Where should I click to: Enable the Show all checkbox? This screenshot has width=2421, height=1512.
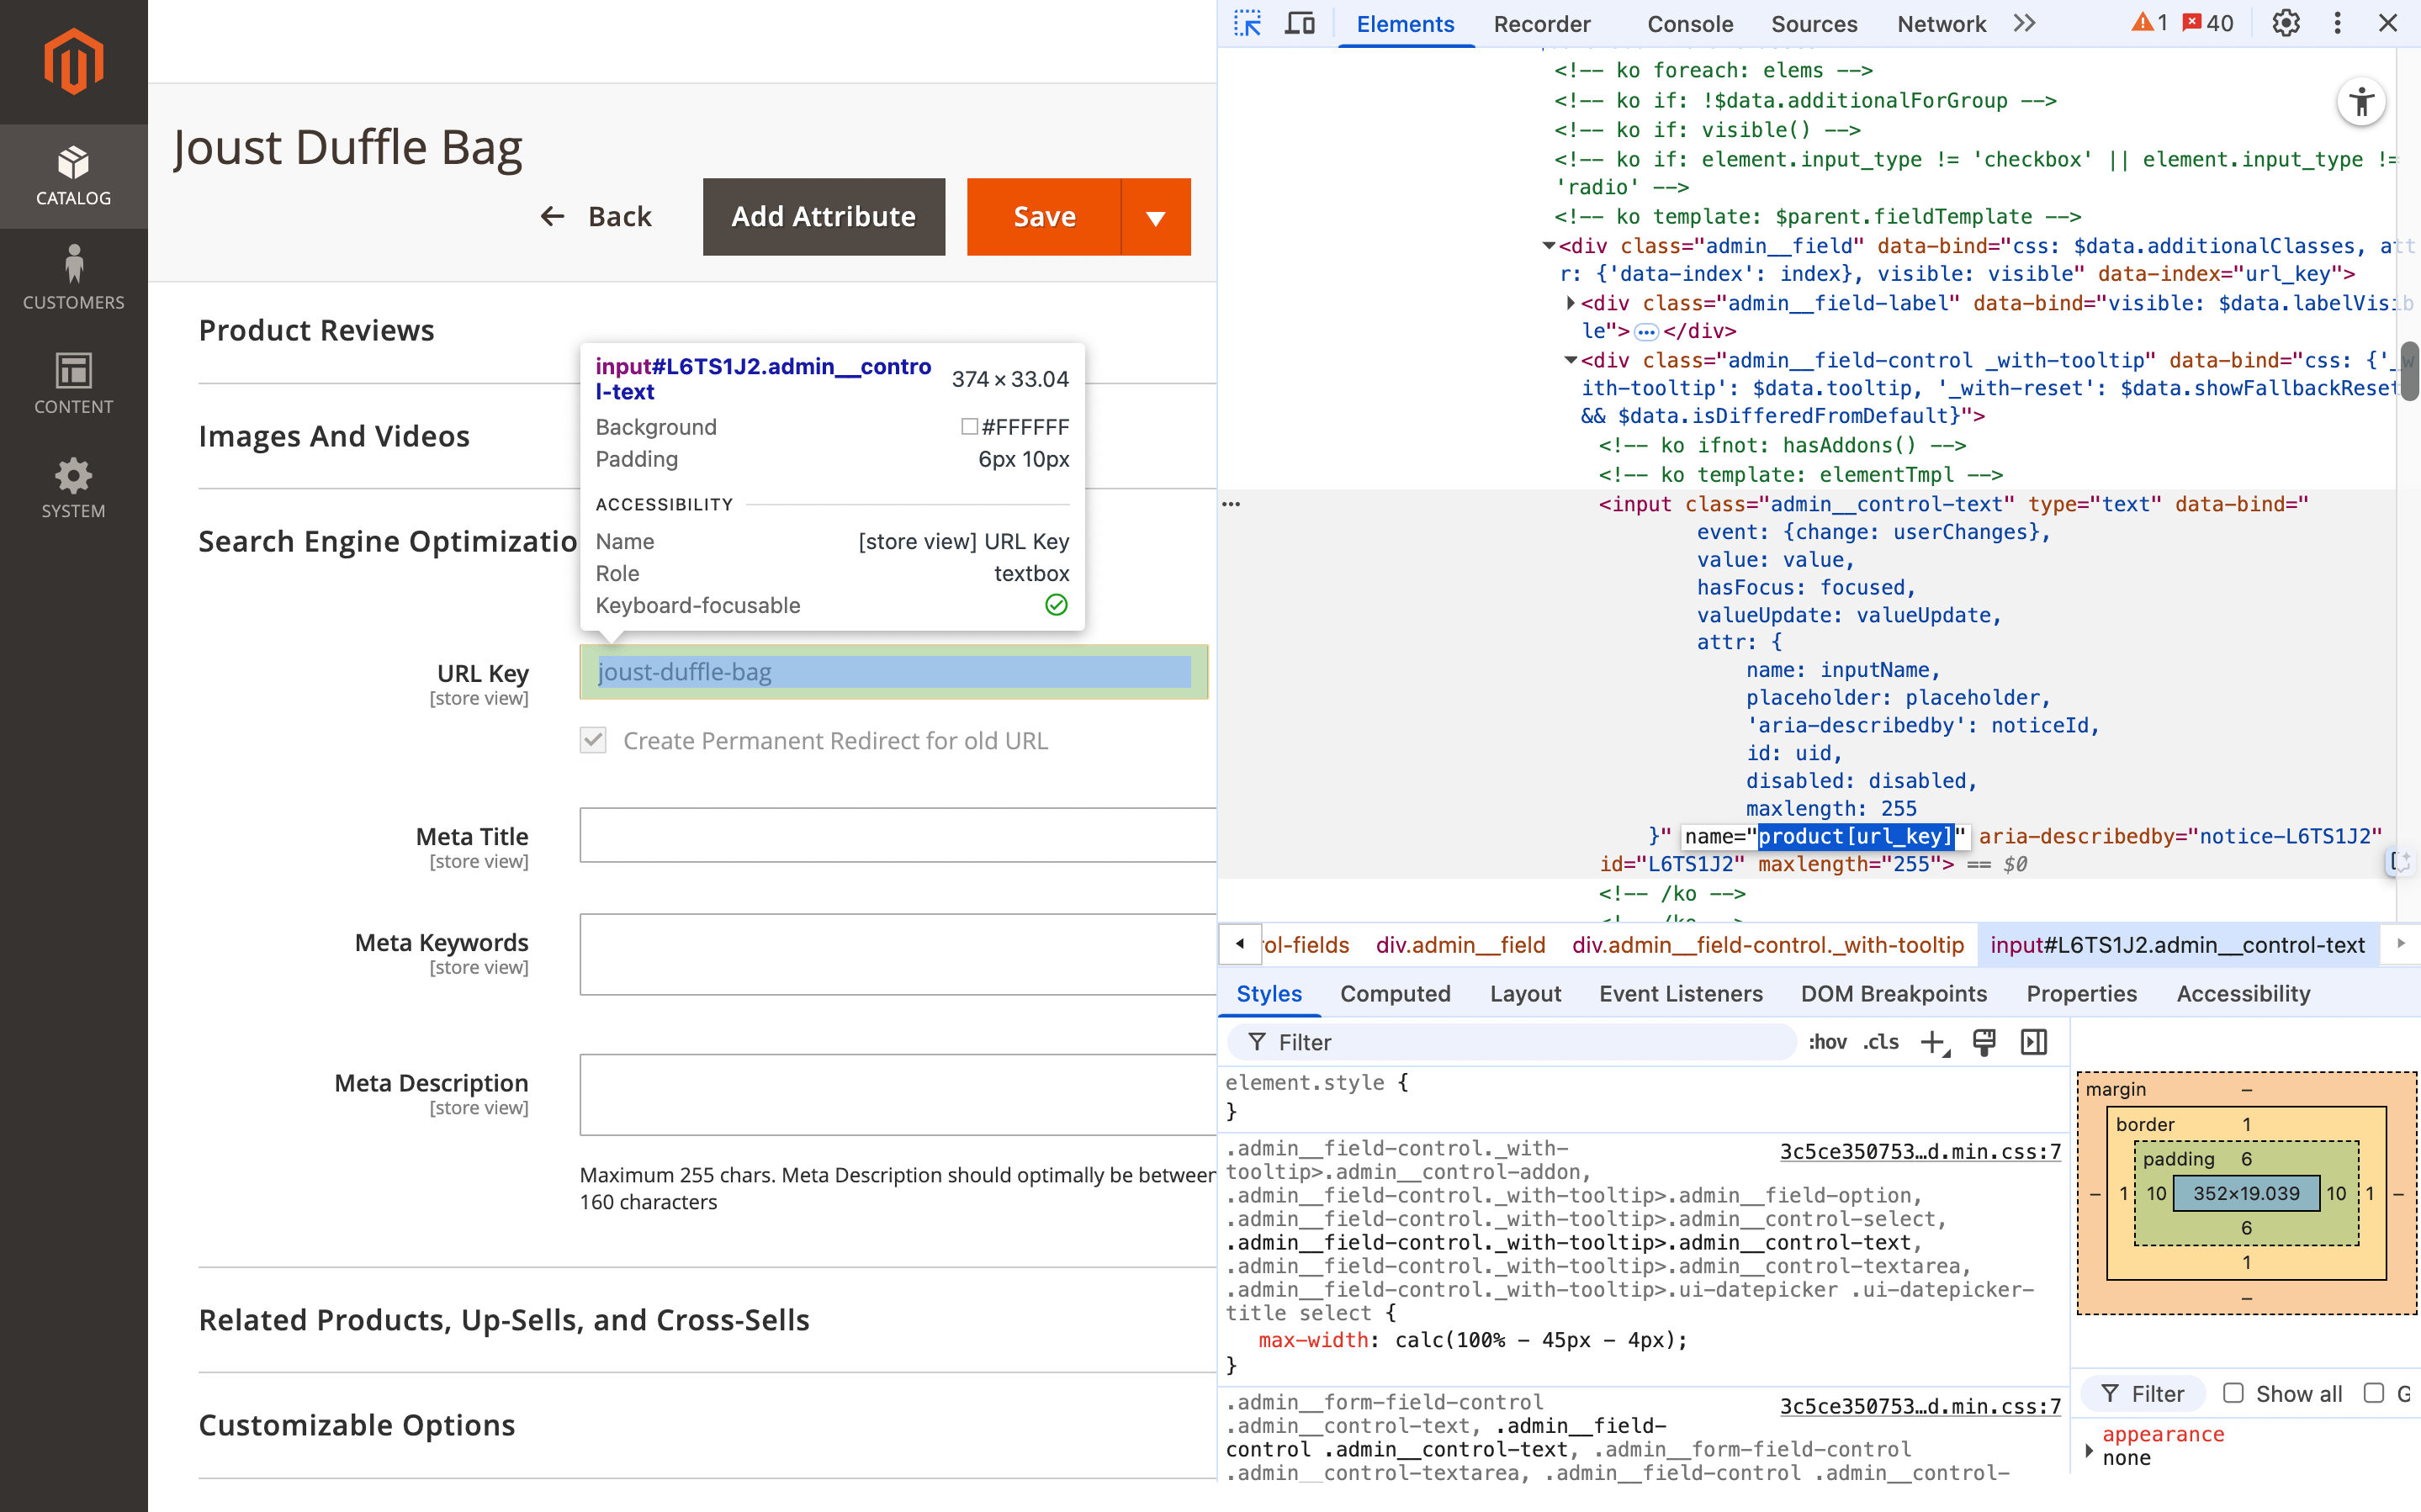pyautogui.click(x=2234, y=1393)
